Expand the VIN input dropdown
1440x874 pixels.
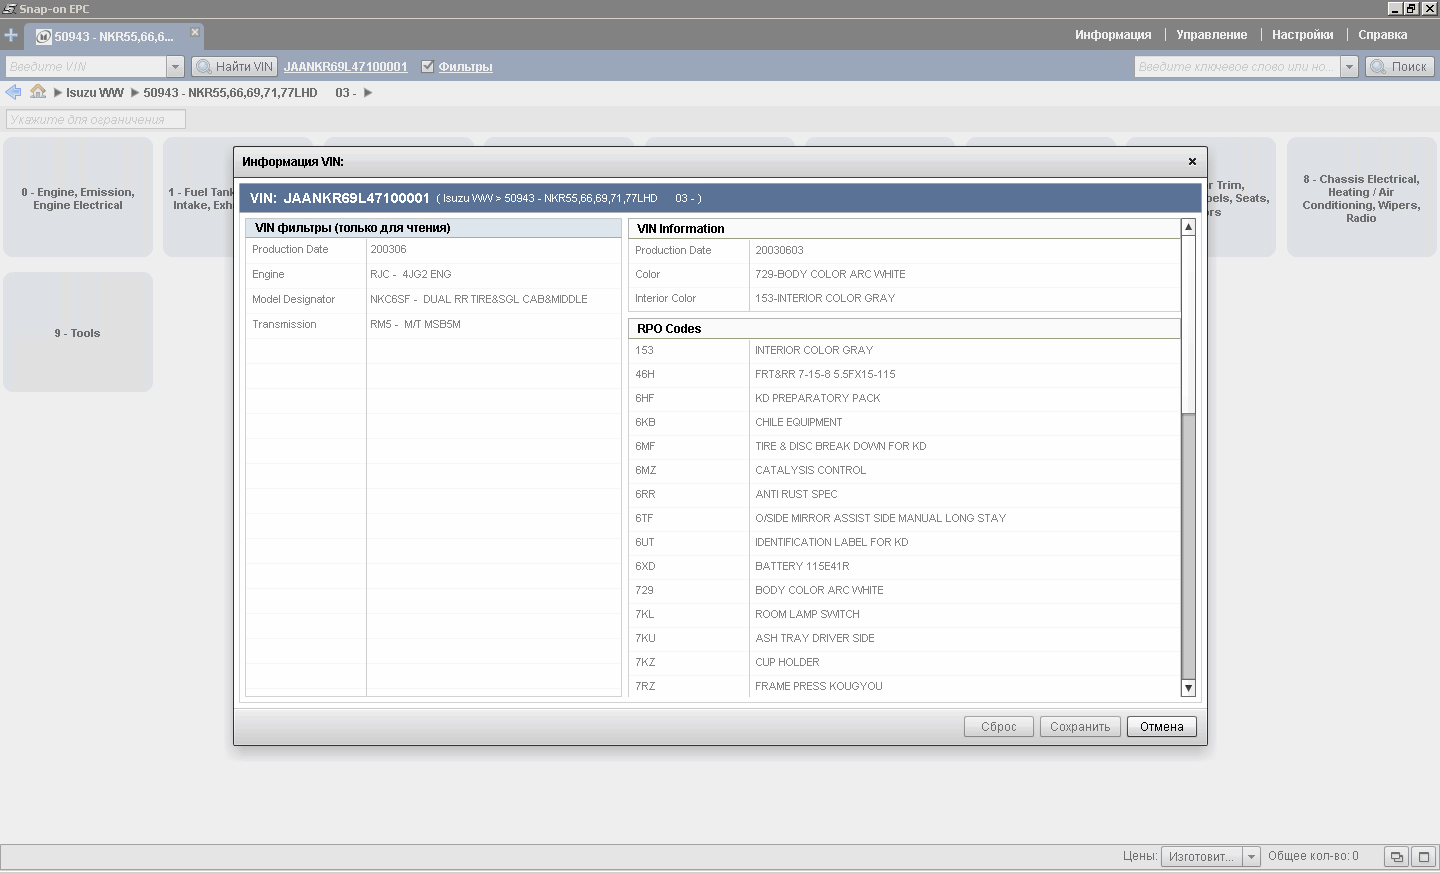[175, 67]
